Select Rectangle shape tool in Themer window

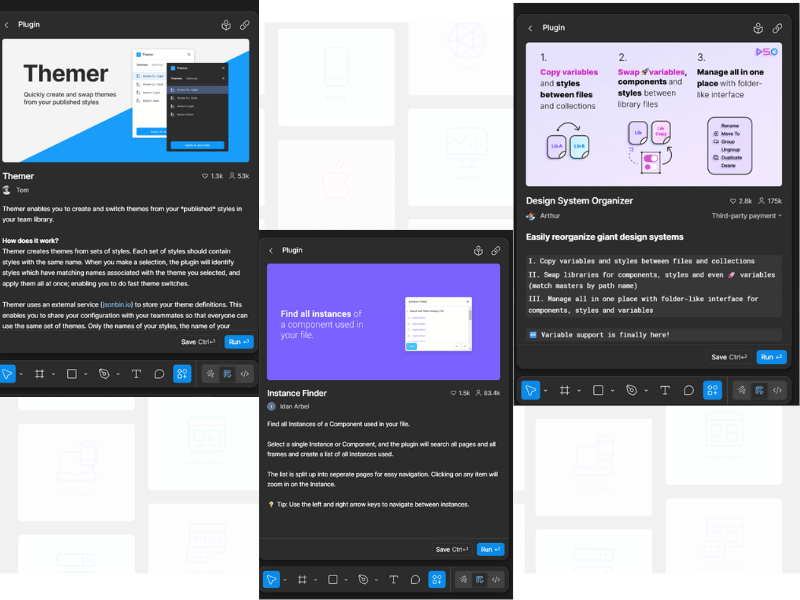click(72, 374)
